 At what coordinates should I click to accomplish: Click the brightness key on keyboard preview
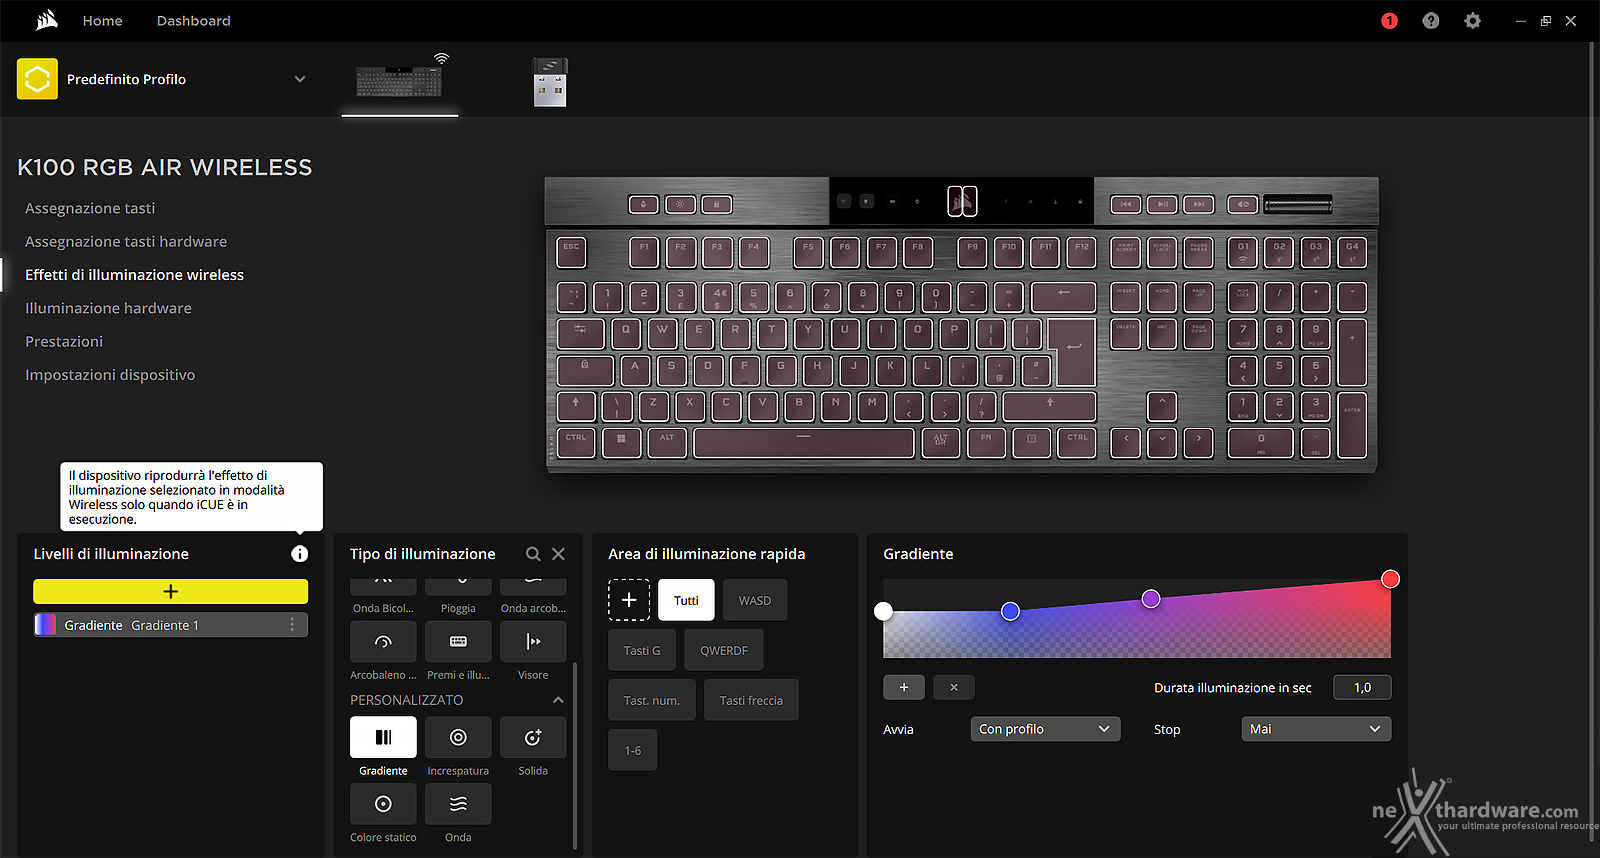(x=680, y=204)
